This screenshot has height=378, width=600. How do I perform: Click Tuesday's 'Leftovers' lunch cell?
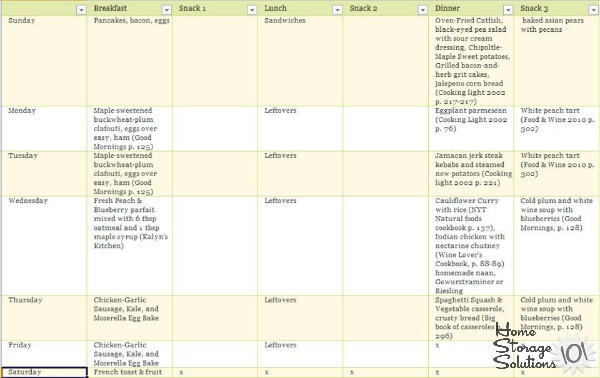pos(300,174)
